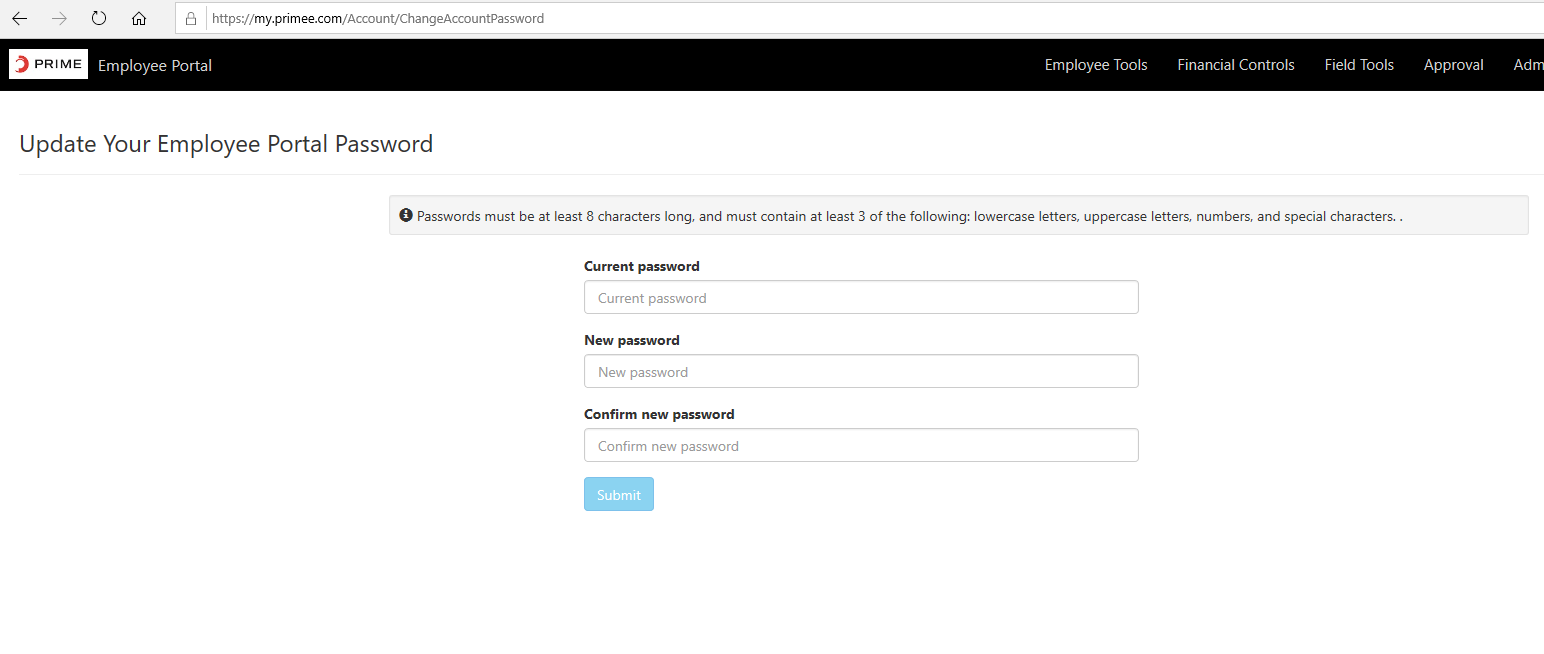Go to the browser home page icon
The width and height of the screenshot is (1544, 654).
point(139,19)
